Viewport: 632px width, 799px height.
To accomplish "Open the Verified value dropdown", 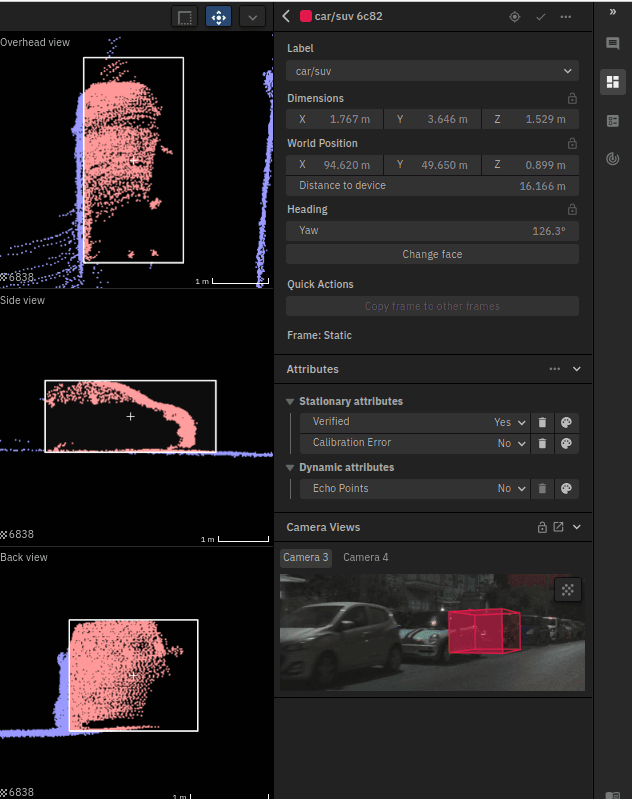I will pos(509,422).
